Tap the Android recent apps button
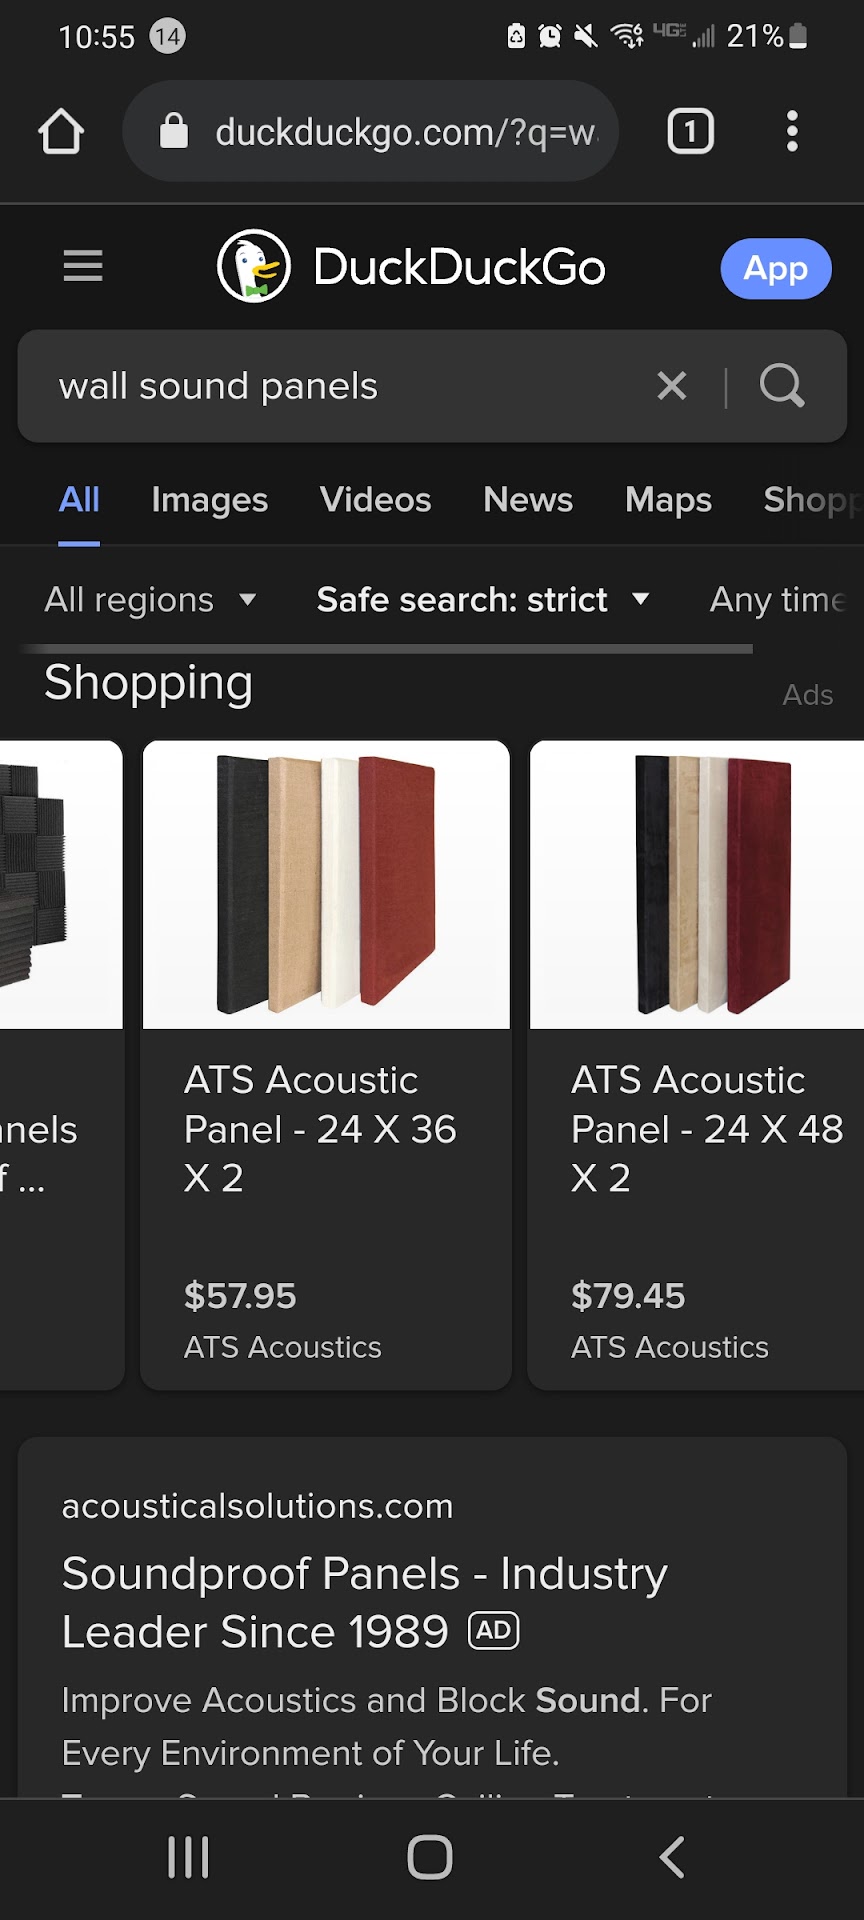 (188, 1858)
